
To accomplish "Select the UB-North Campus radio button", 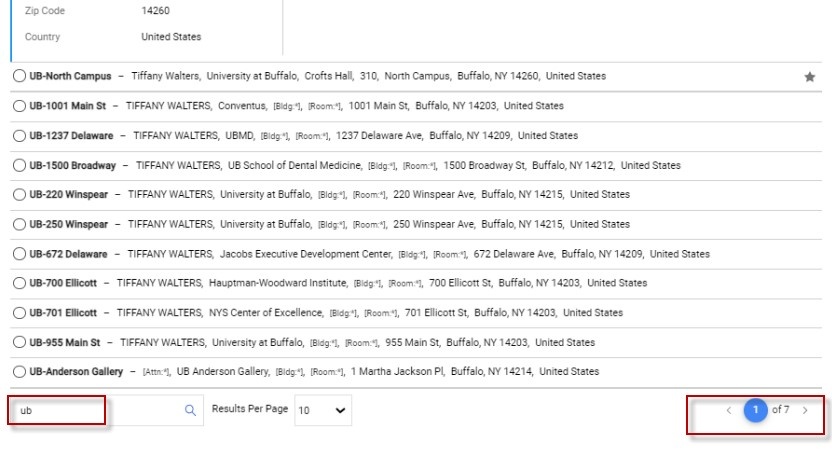I will (20, 76).
